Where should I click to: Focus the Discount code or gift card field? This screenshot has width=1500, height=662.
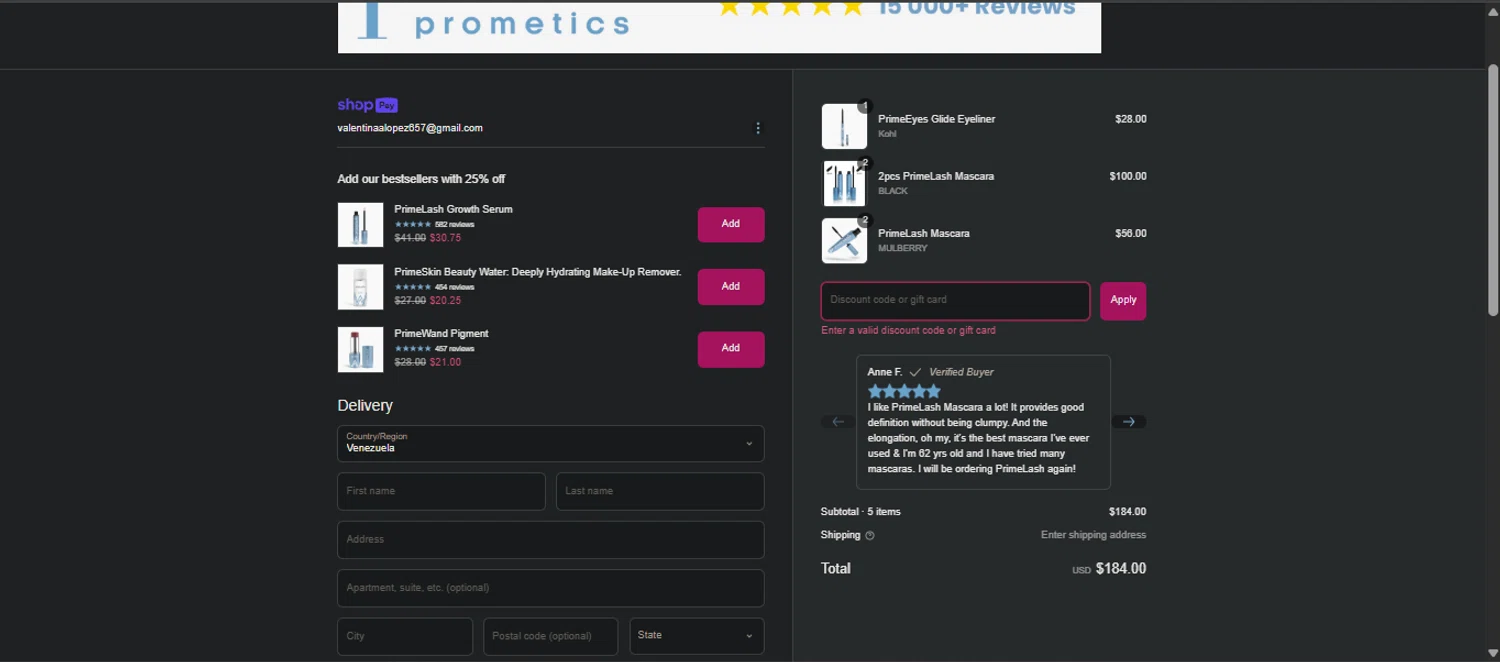(x=955, y=301)
